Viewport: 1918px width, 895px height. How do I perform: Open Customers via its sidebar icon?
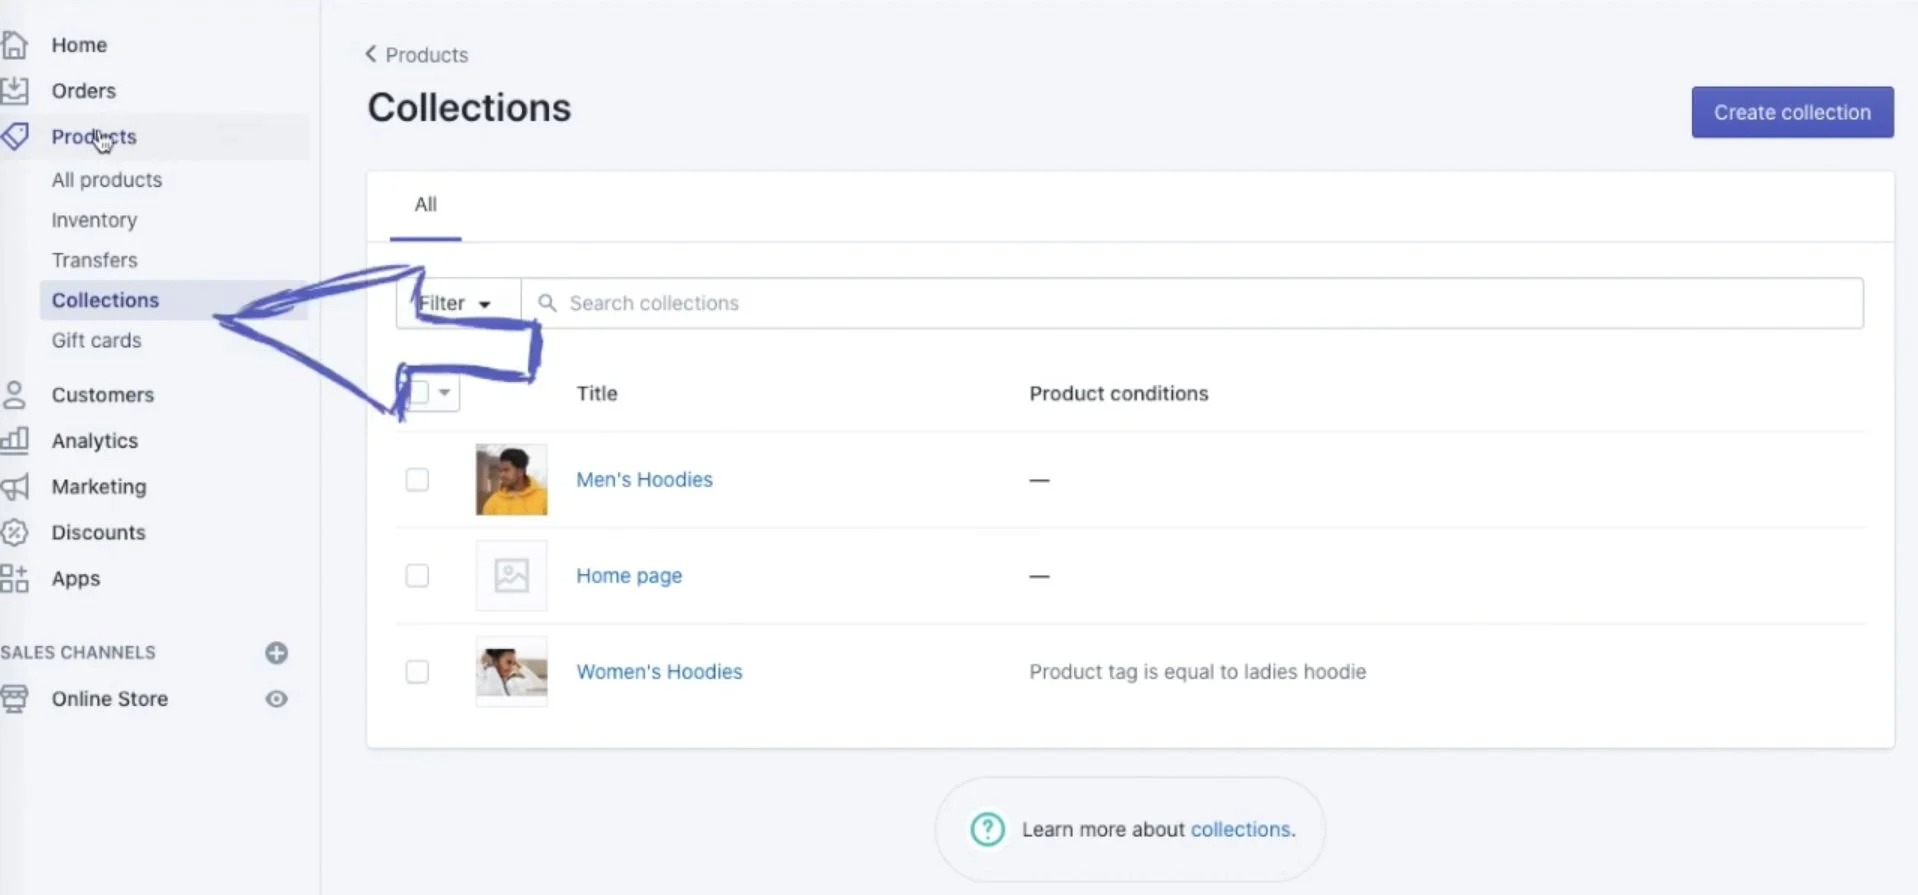coord(15,394)
